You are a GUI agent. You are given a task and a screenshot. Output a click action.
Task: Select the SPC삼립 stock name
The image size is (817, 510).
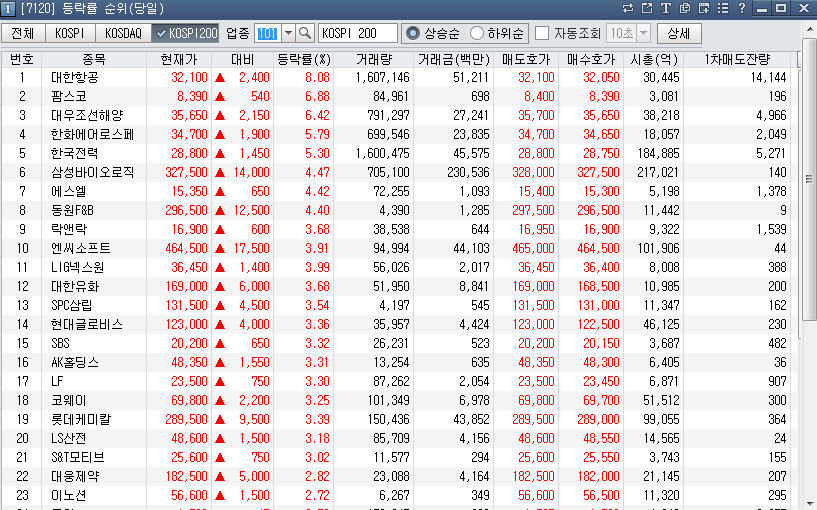71,305
